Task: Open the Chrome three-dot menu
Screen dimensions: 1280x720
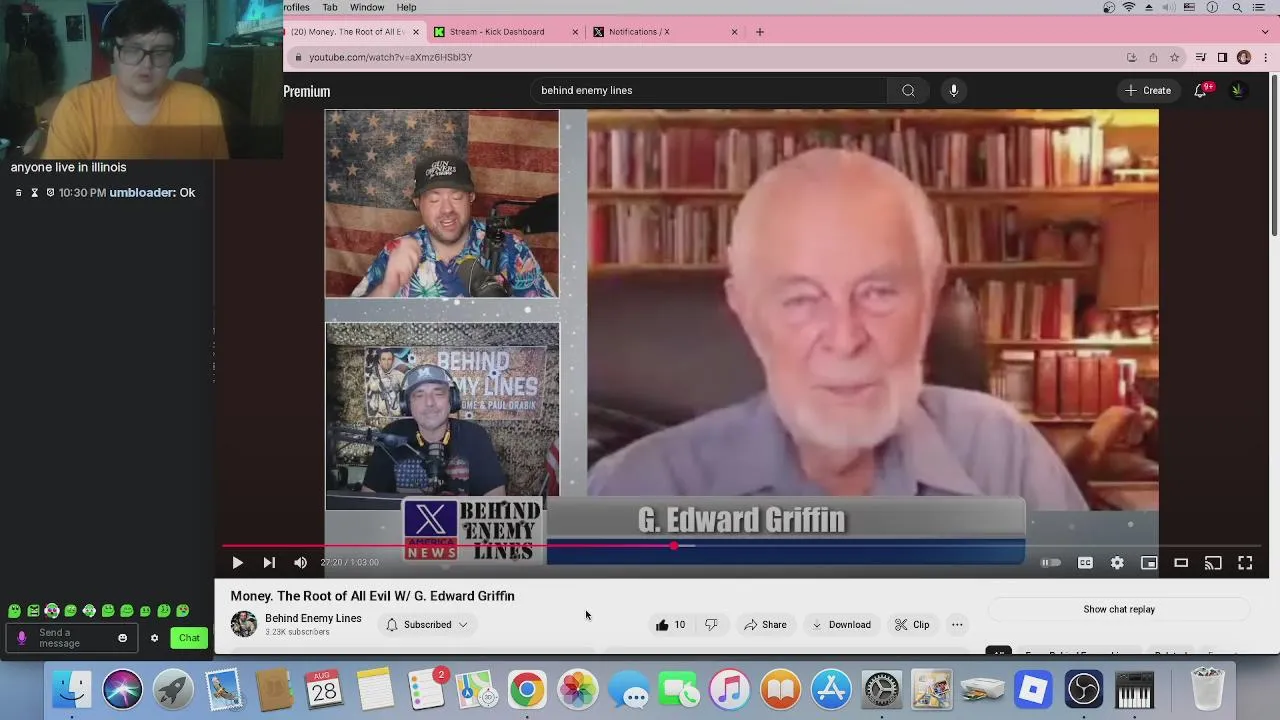Action: [x=1266, y=57]
